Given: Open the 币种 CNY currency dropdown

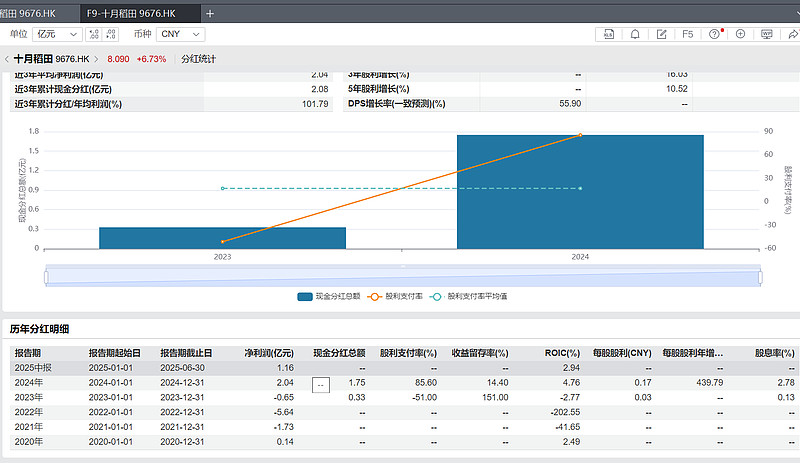Looking at the screenshot, I should point(180,34).
